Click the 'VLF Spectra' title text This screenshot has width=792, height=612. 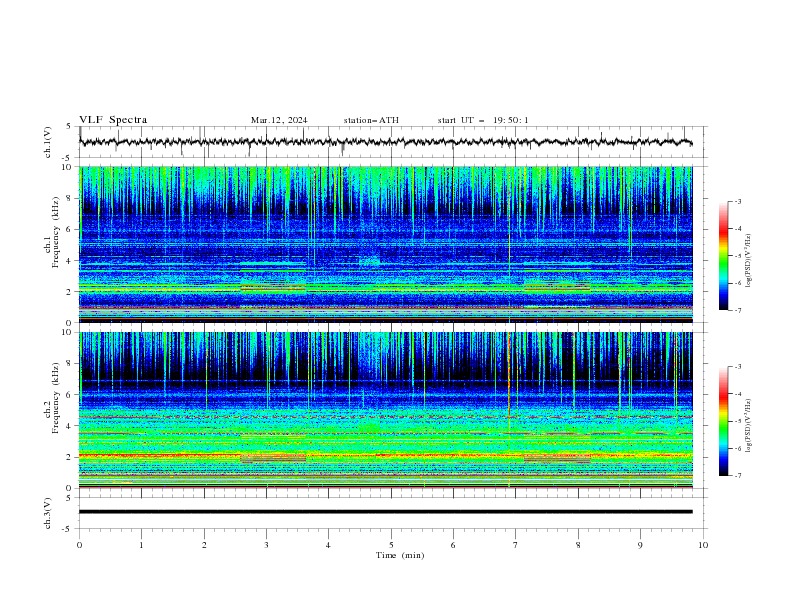coord(113,120)
